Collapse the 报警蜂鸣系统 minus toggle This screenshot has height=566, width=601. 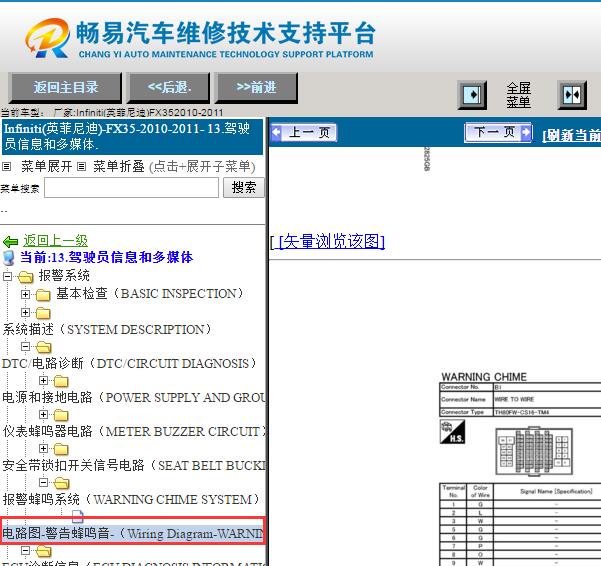[x=43, y=482]
